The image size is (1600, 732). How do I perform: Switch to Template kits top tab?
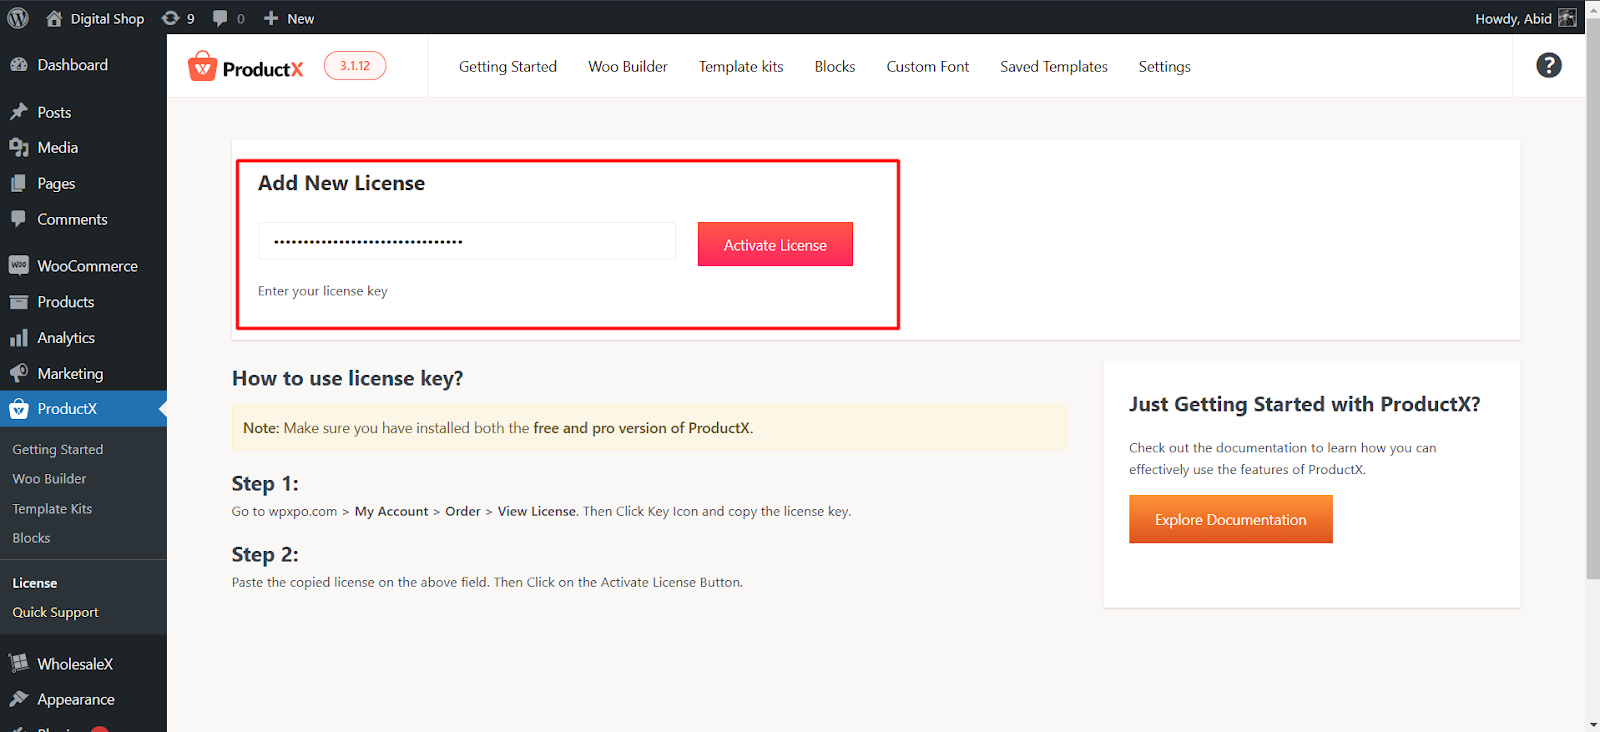point(741,67)
